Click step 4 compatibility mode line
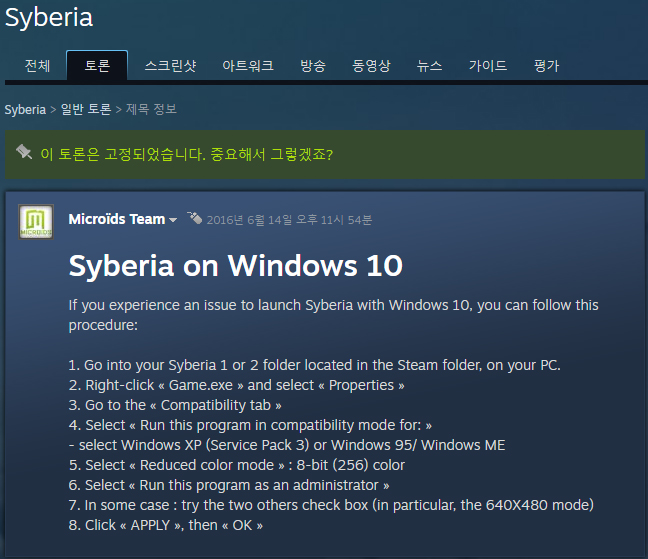648x559 pixels. pyautogui.click(x=250, y=425)
